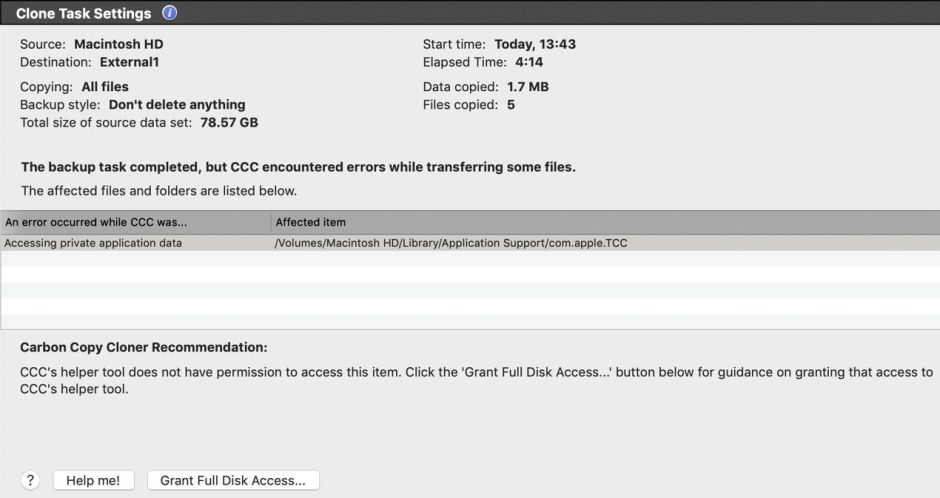The image size is (940, 498).
Task: Click the Destination value External1
Action: (129, 62)
